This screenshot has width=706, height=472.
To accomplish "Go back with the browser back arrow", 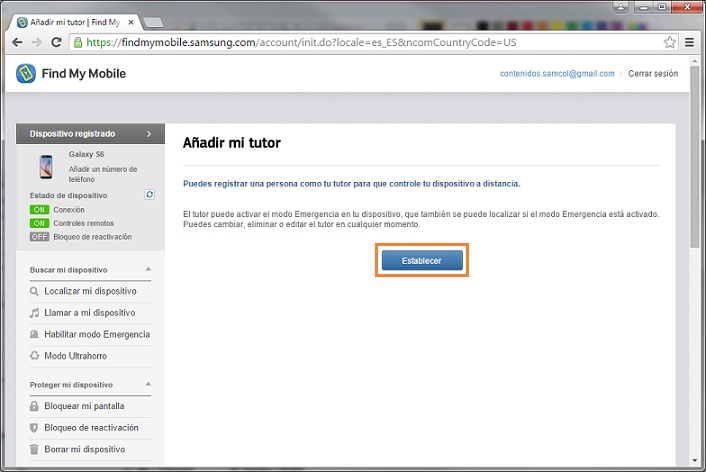I will tap(17, 42).
